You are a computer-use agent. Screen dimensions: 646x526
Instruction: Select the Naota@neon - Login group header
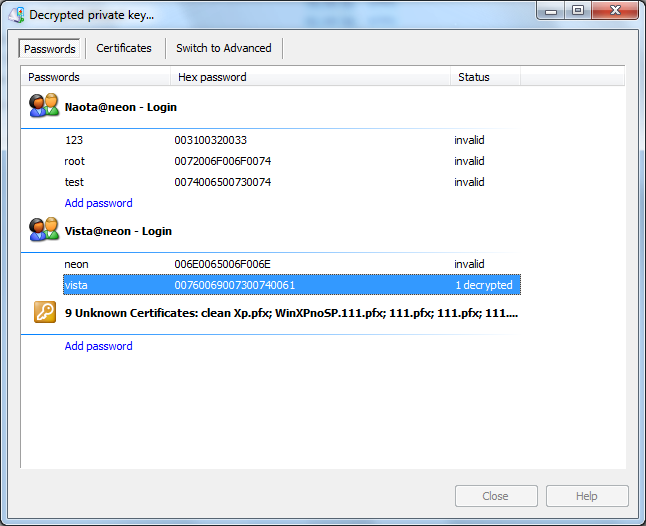120,107
